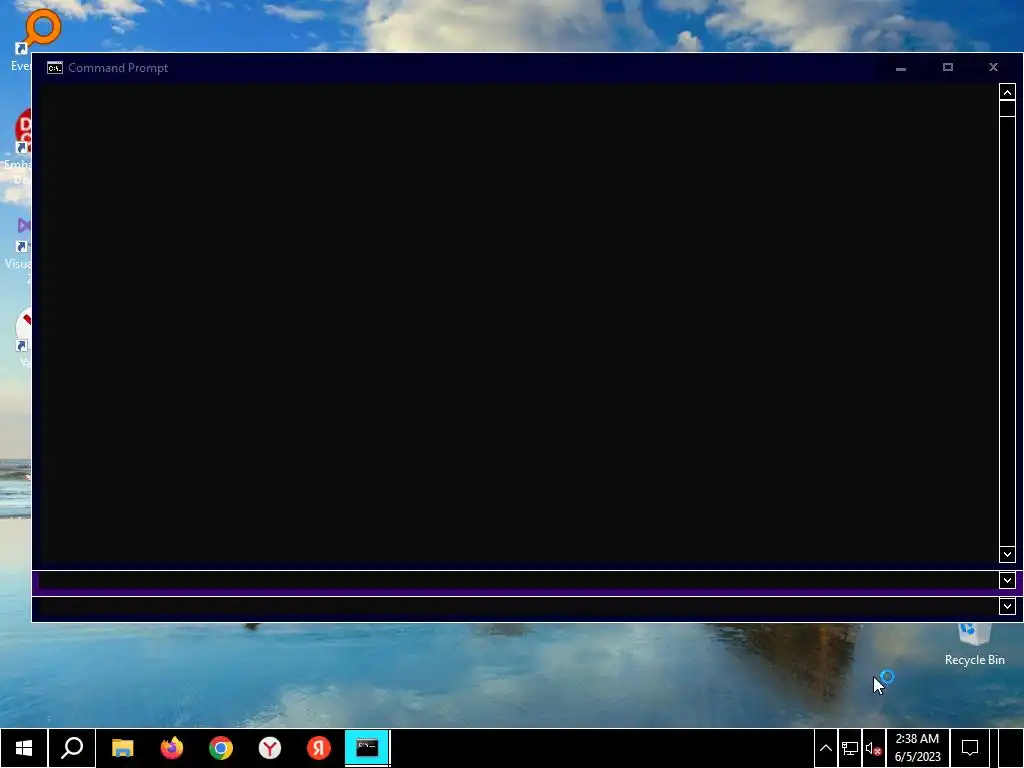1024x768 pixels.
Task: Select the Visual Studio desktop shortcut
Action: tap(20, 251)
